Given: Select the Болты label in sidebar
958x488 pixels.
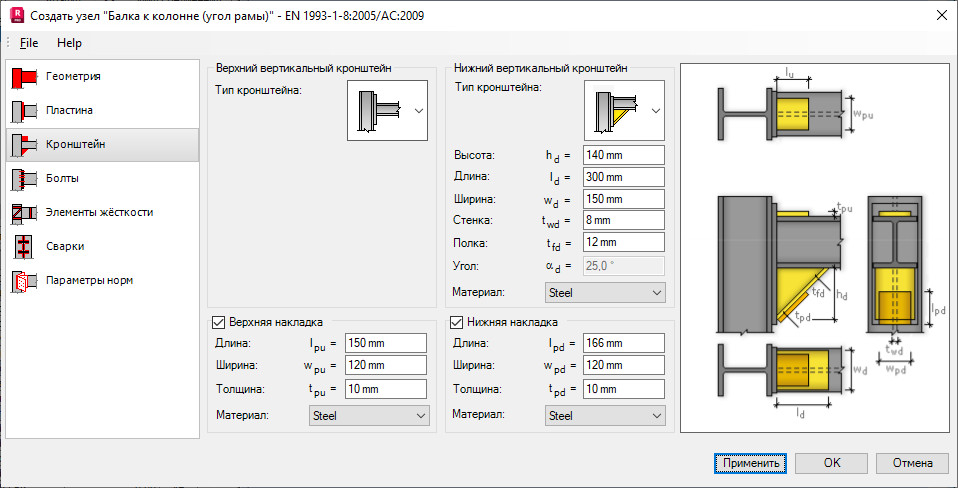Looking at the screenshot, I should point(62,178).
